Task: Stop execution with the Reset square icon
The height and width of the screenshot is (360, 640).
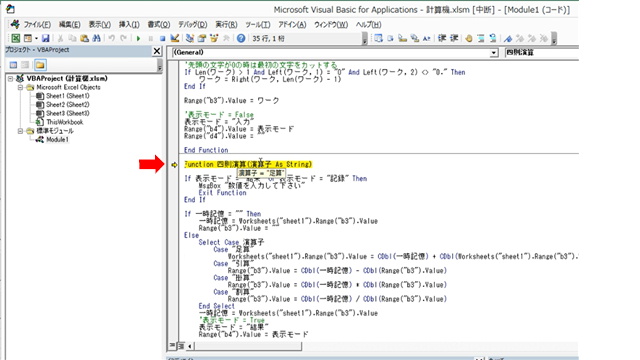Action: click(162, 38)
